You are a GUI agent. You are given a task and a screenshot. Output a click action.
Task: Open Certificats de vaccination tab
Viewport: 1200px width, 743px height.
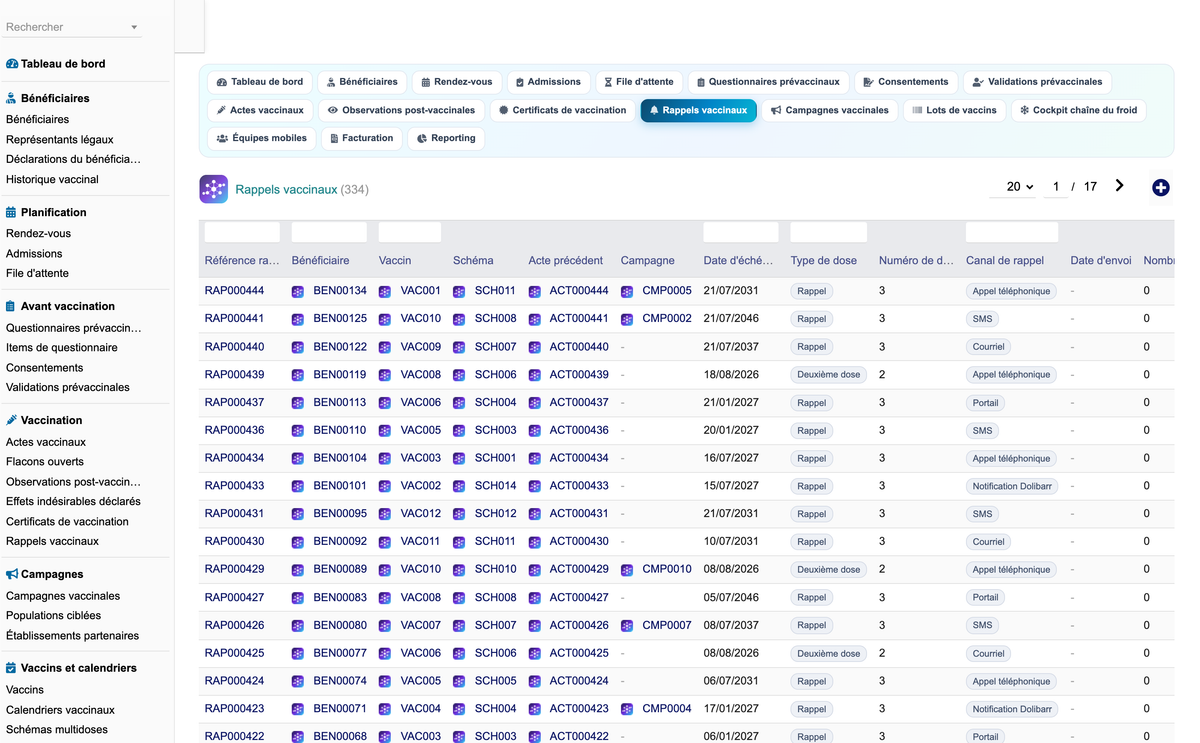click(563, 110)
